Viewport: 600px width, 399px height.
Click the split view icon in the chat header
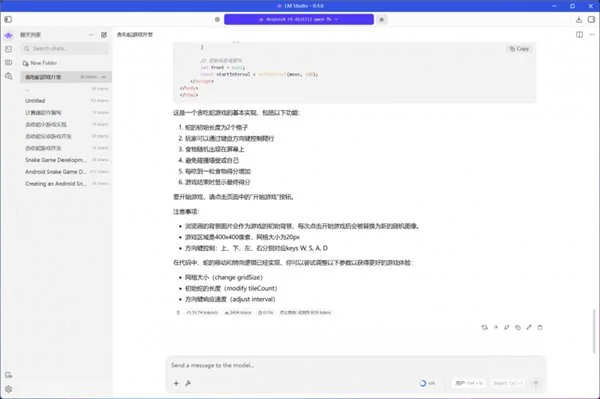click(x=579, y=34)
